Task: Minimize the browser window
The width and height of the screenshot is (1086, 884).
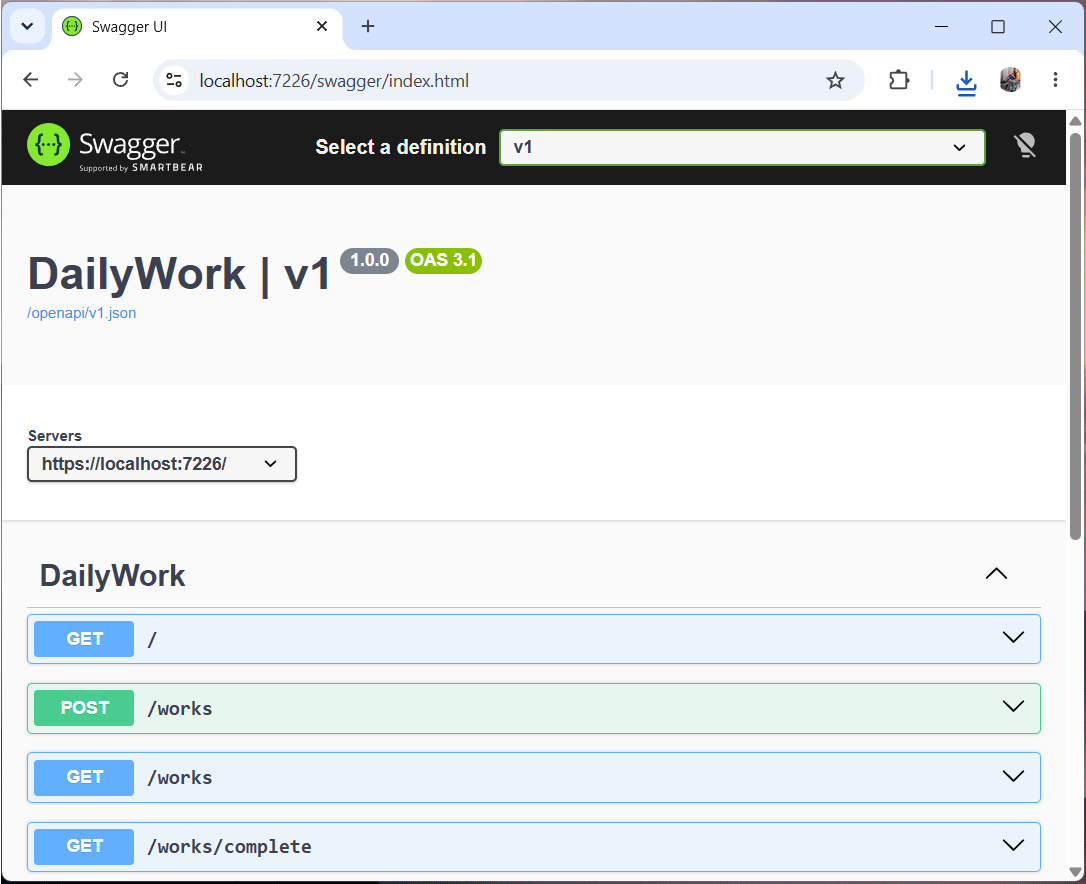Action: click(941, 26)
